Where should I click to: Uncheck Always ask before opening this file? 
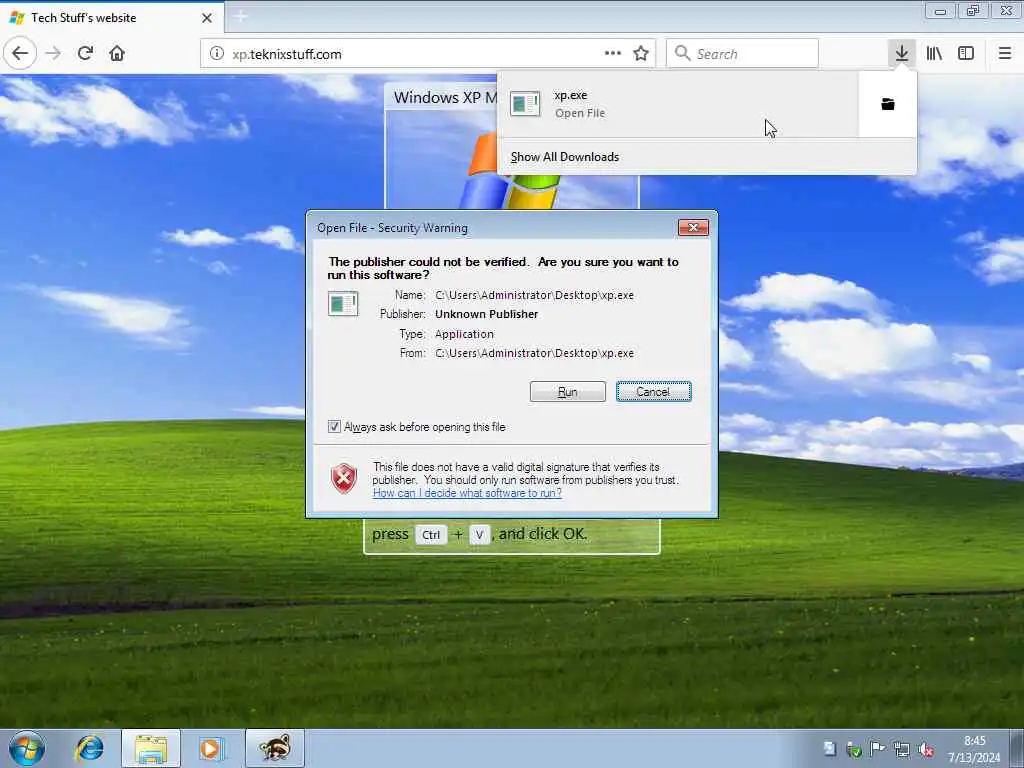pos(334,426)
